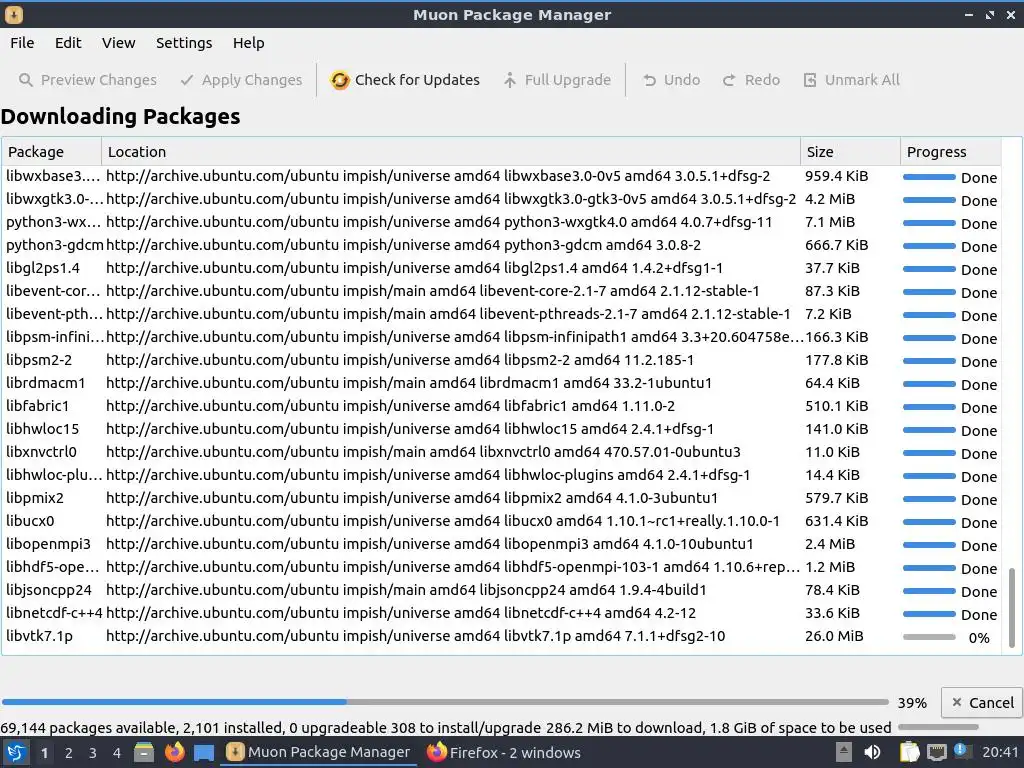Screen dimensions: 1024x768
Task: Select the libvtk7.1p package row
Action: coord(501,636)
